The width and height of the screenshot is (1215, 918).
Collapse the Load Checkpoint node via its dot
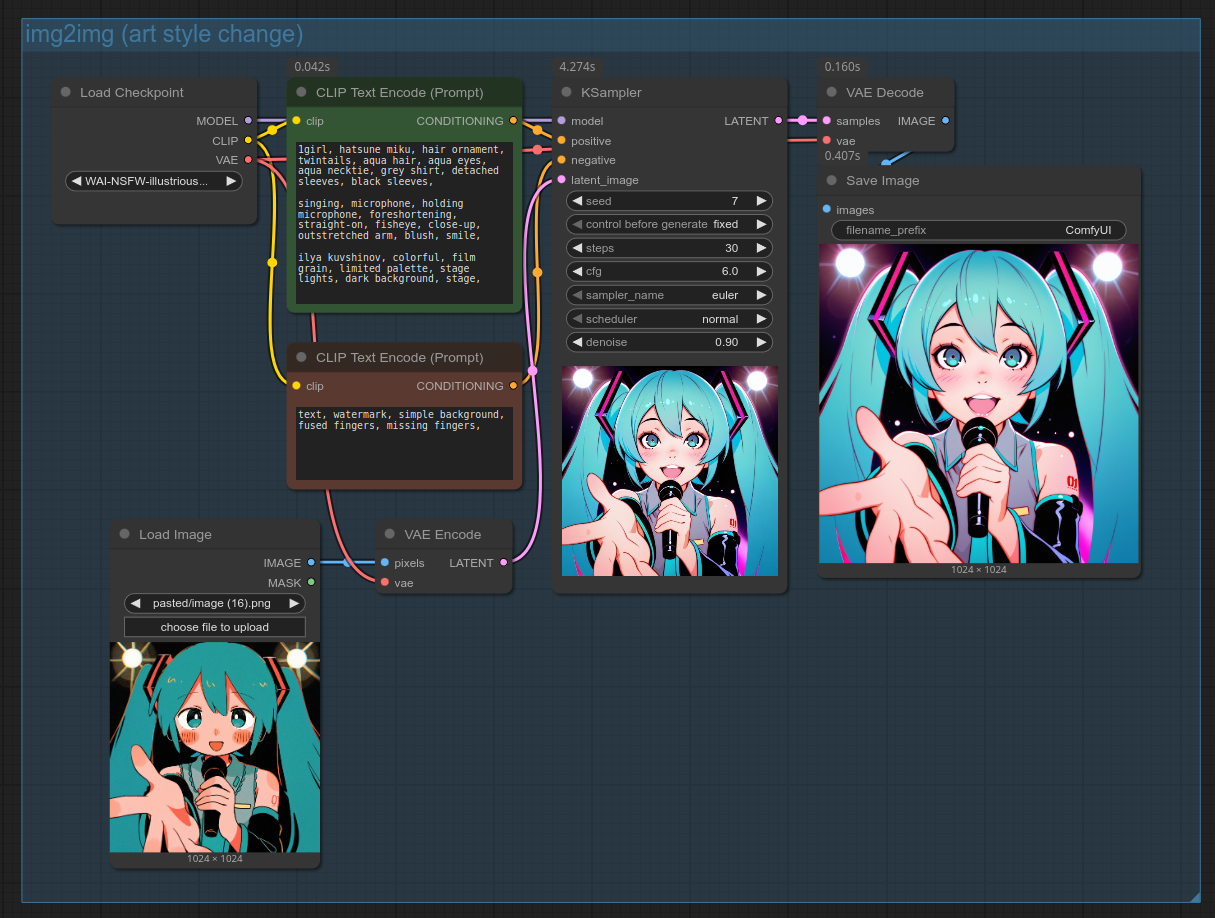pyautogui.click(x=66, y=93)
